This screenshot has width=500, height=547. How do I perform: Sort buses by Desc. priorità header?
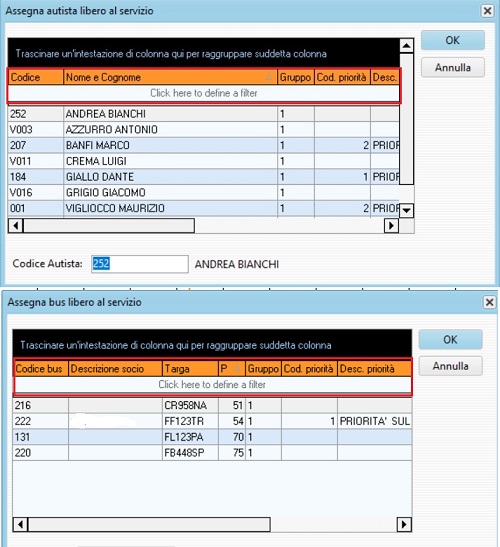point(374,369)
